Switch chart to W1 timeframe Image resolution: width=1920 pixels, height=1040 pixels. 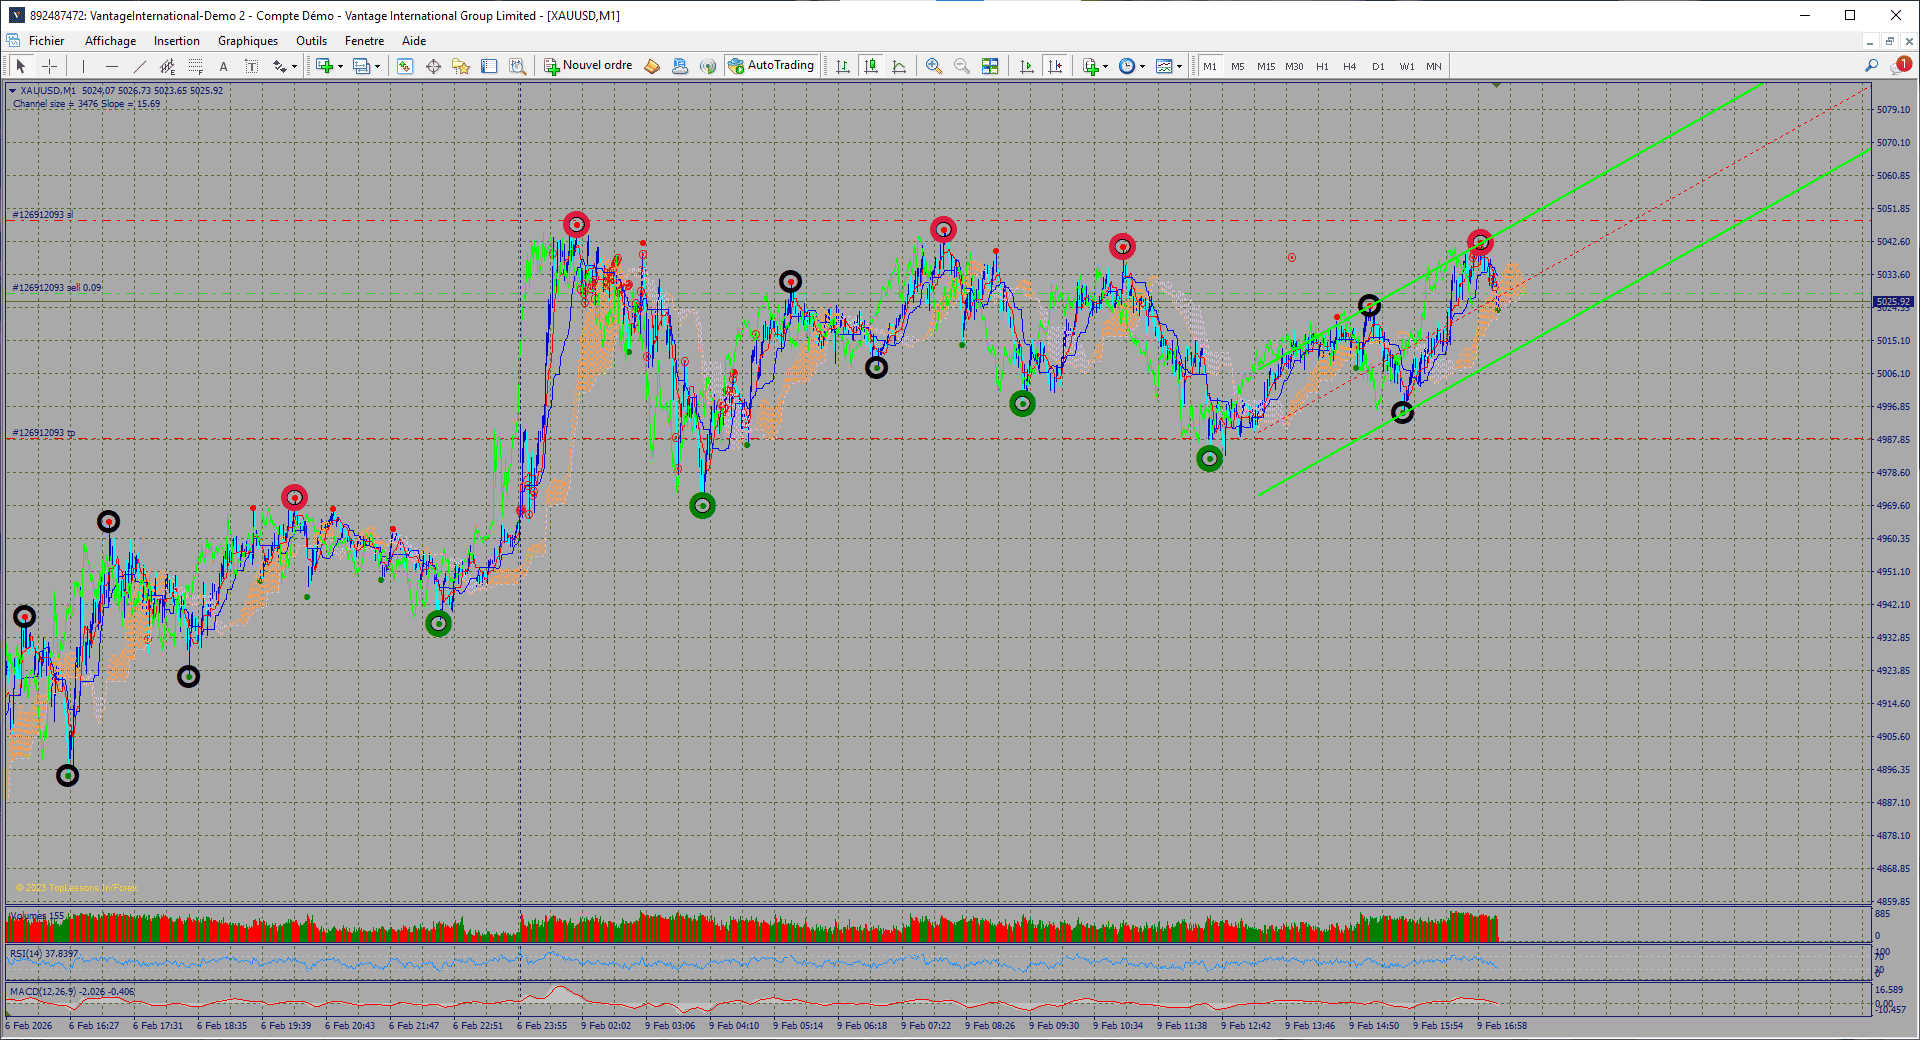[x=1406, y=66]
